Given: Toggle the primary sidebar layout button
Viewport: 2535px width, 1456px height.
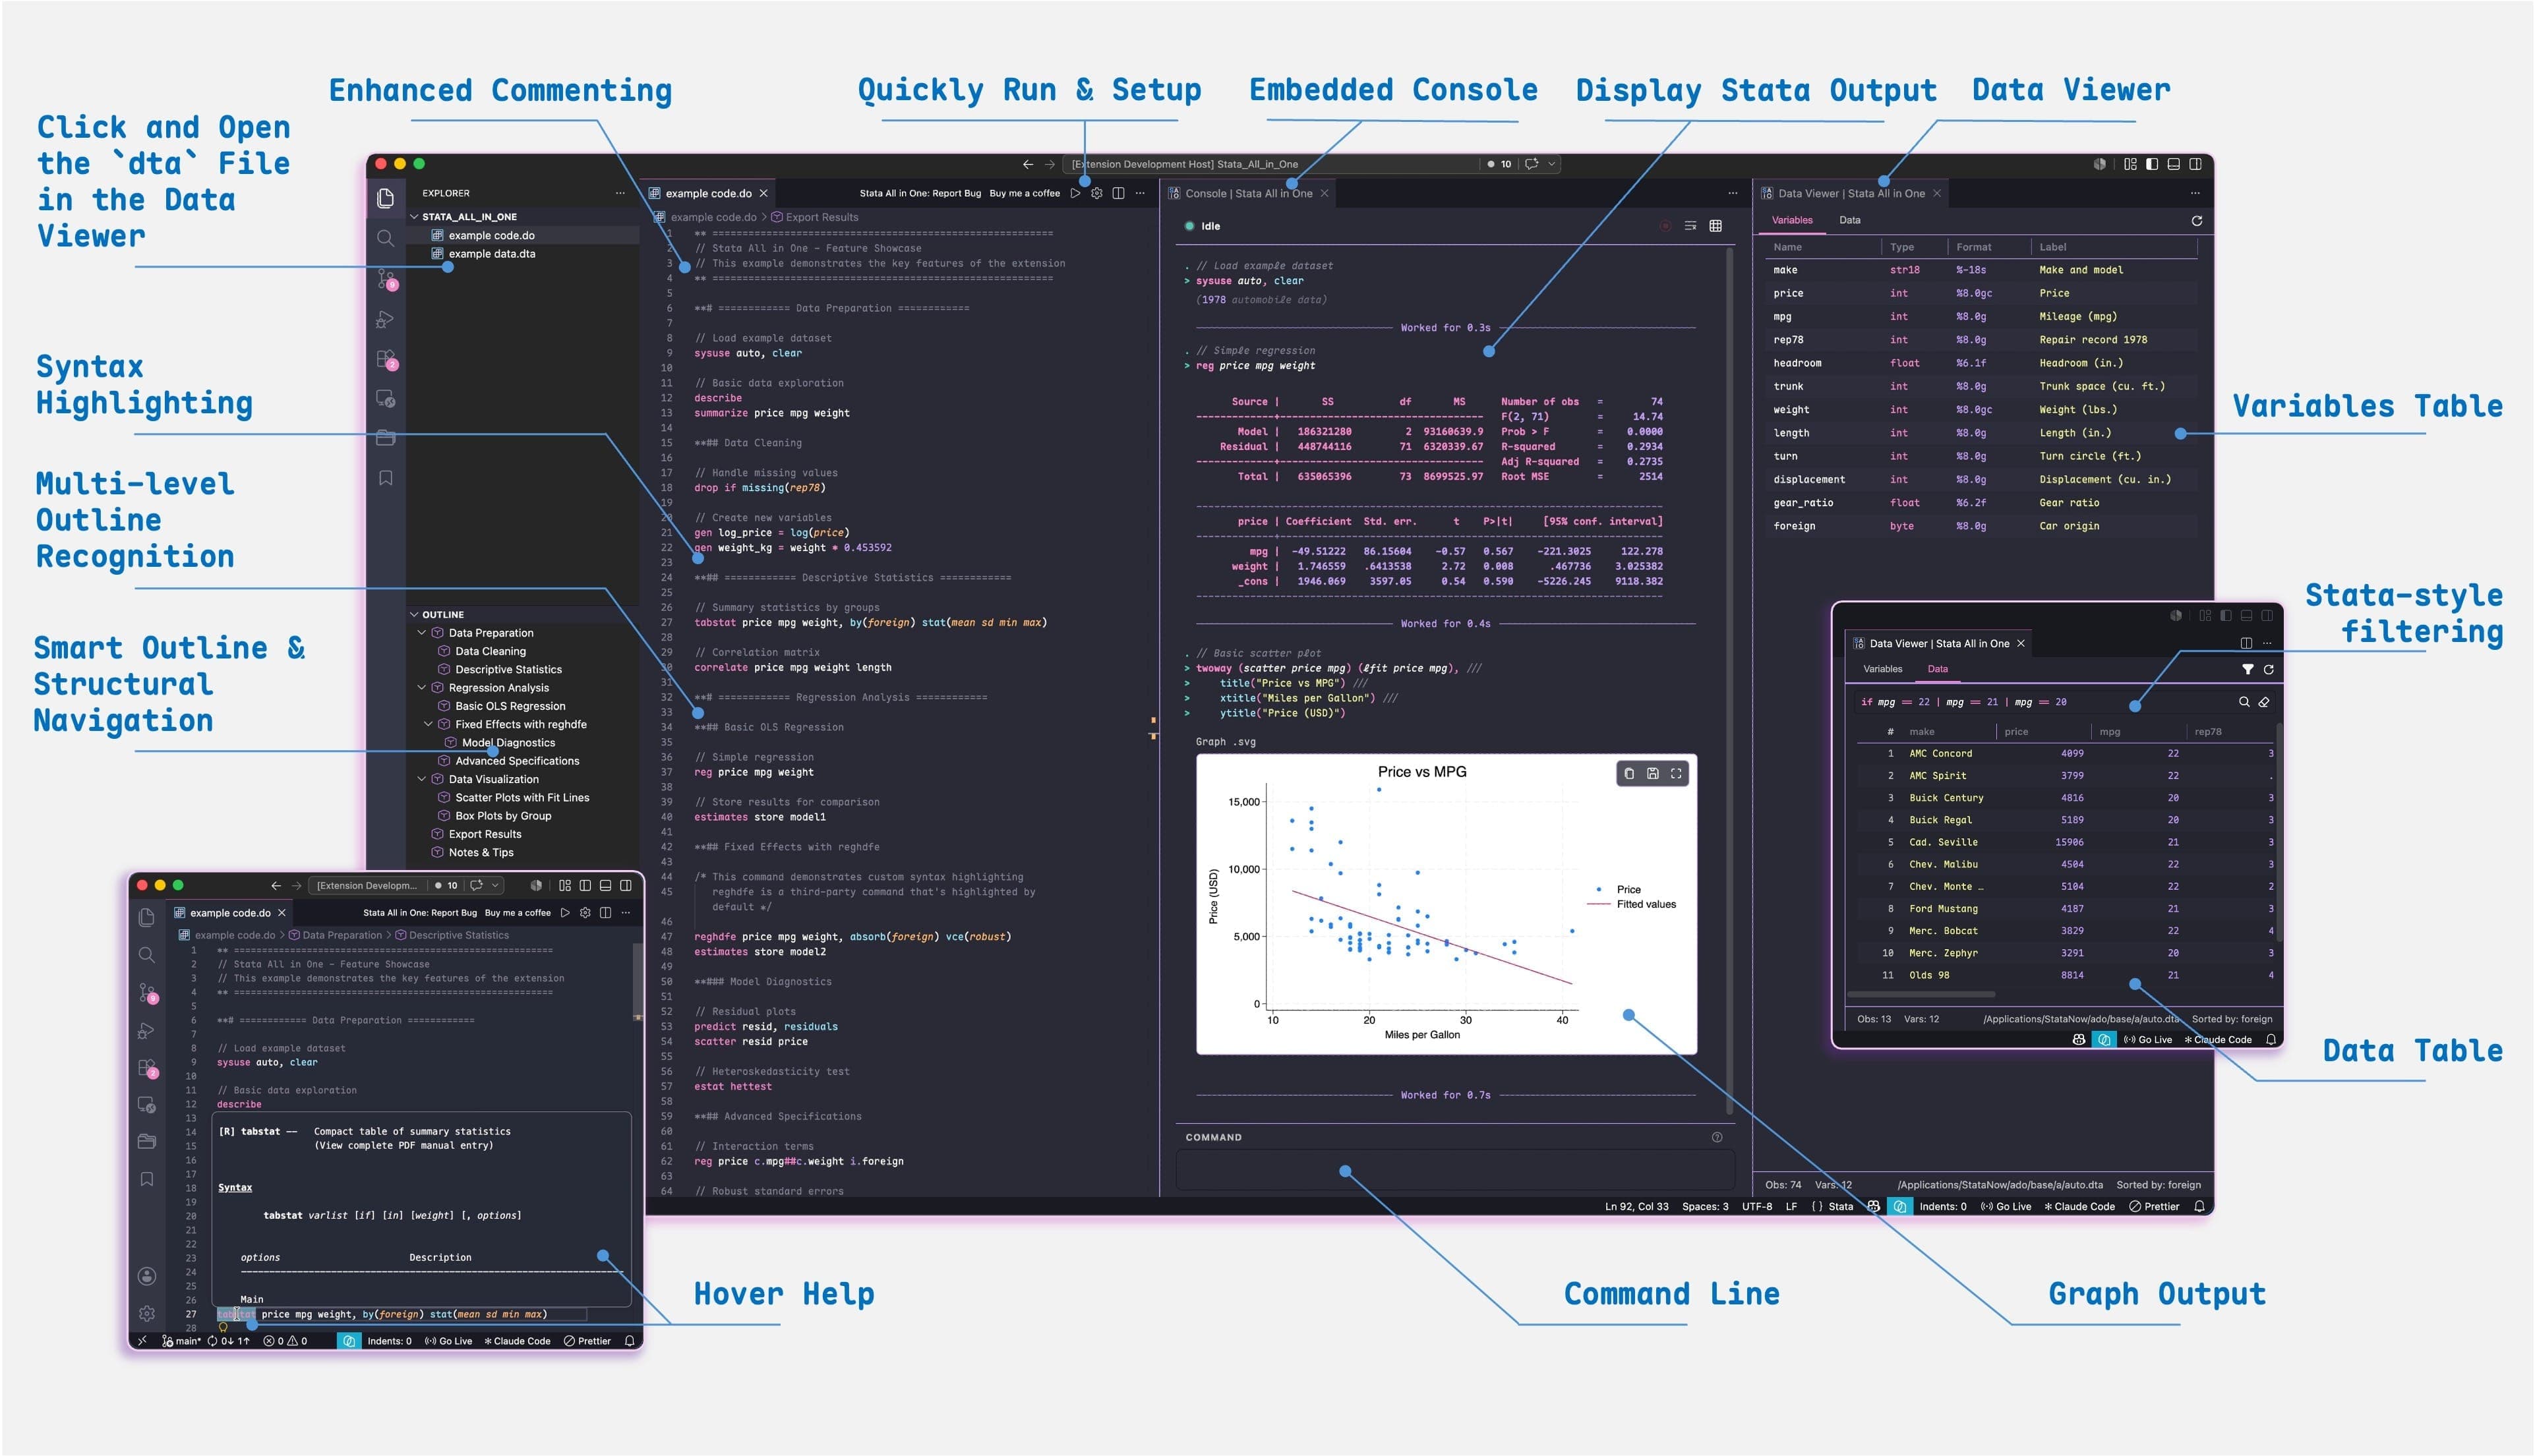Looking at the screenshot, I should tap(2152, 164).
